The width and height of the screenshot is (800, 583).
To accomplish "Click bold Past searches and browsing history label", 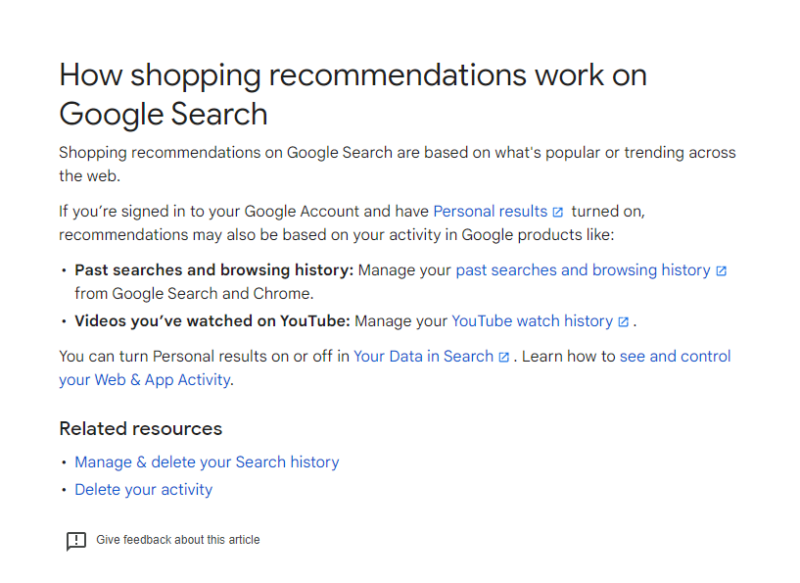I will (x=214, y=270).
